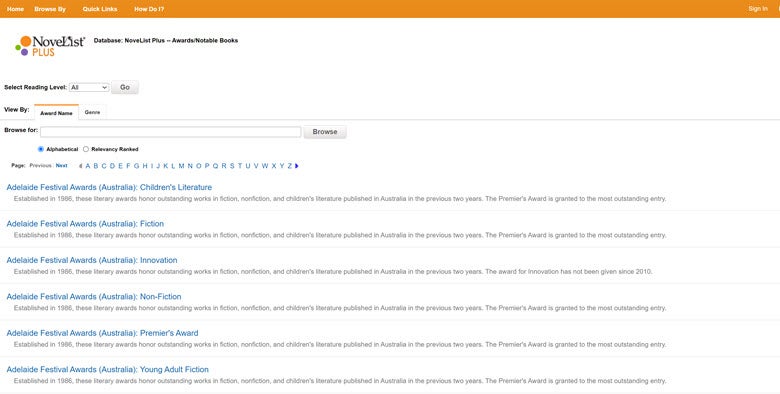Screen dimensions: 780x394
Task: Jump to awards starting with U
Action: [248, 166]
